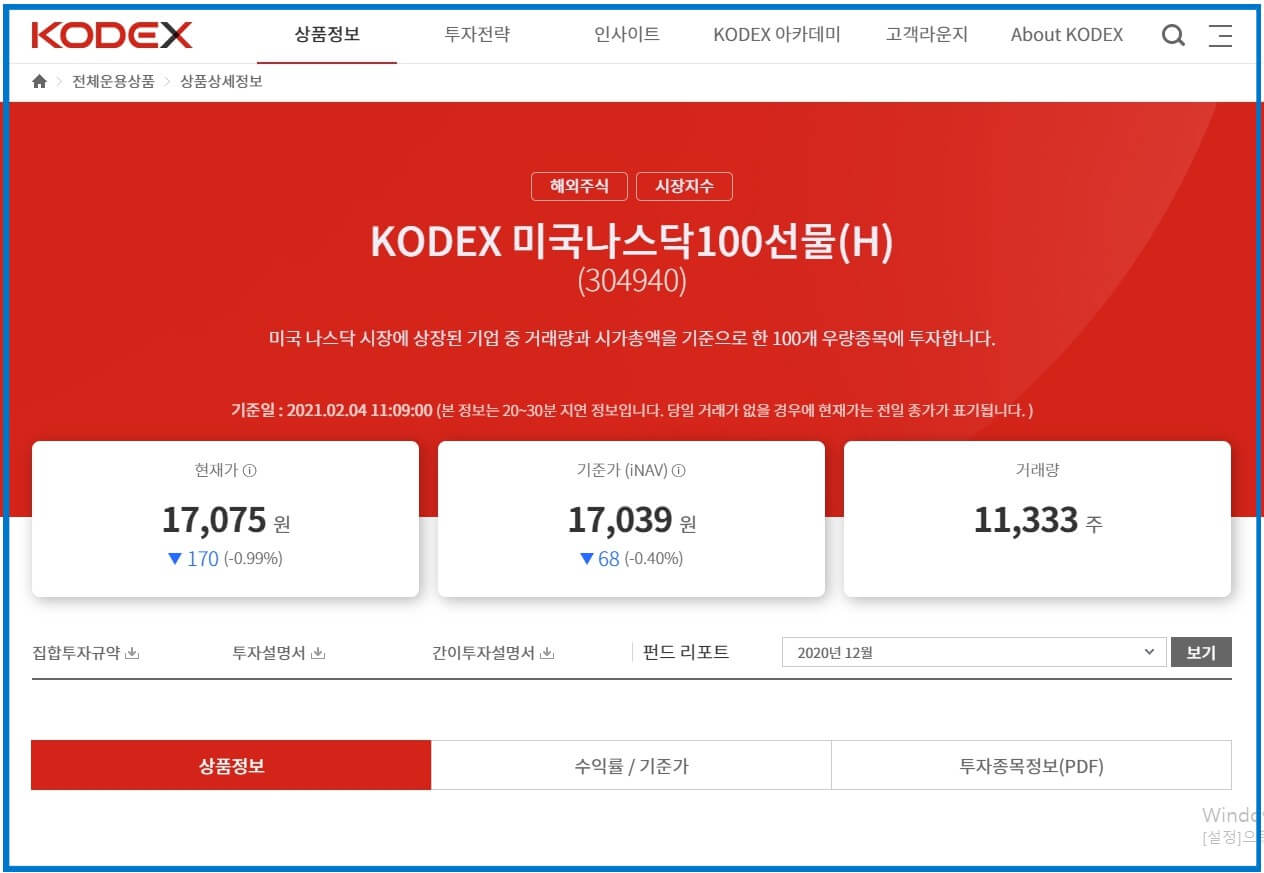Click the fund code (304940)
Screen dimensions: 1264x873
point(632,281)
